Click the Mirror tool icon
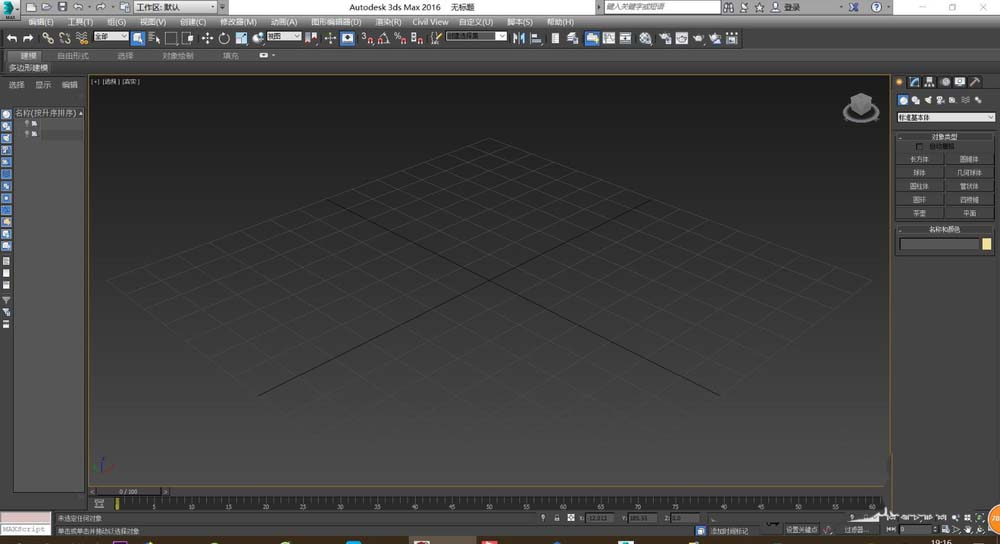This screenshot has width=1000, height=544. [519, 38]
